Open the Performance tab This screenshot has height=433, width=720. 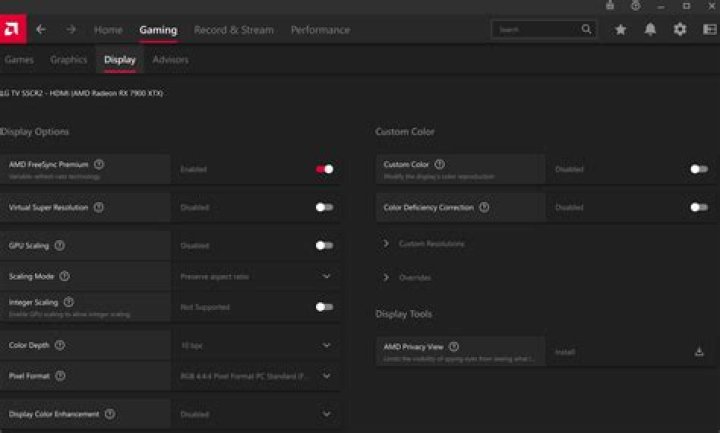321,30
